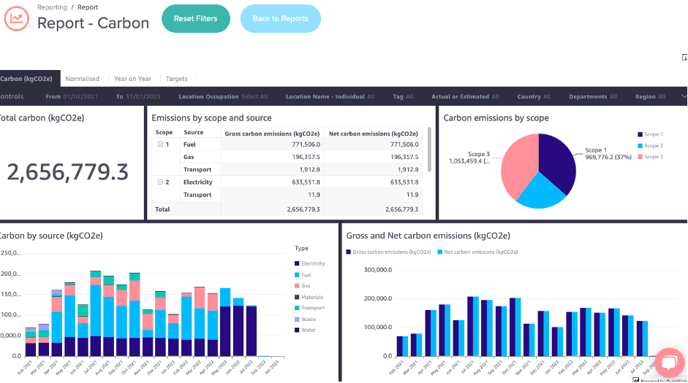Toggle Waste legend entry in source chart

coord(305,319)
